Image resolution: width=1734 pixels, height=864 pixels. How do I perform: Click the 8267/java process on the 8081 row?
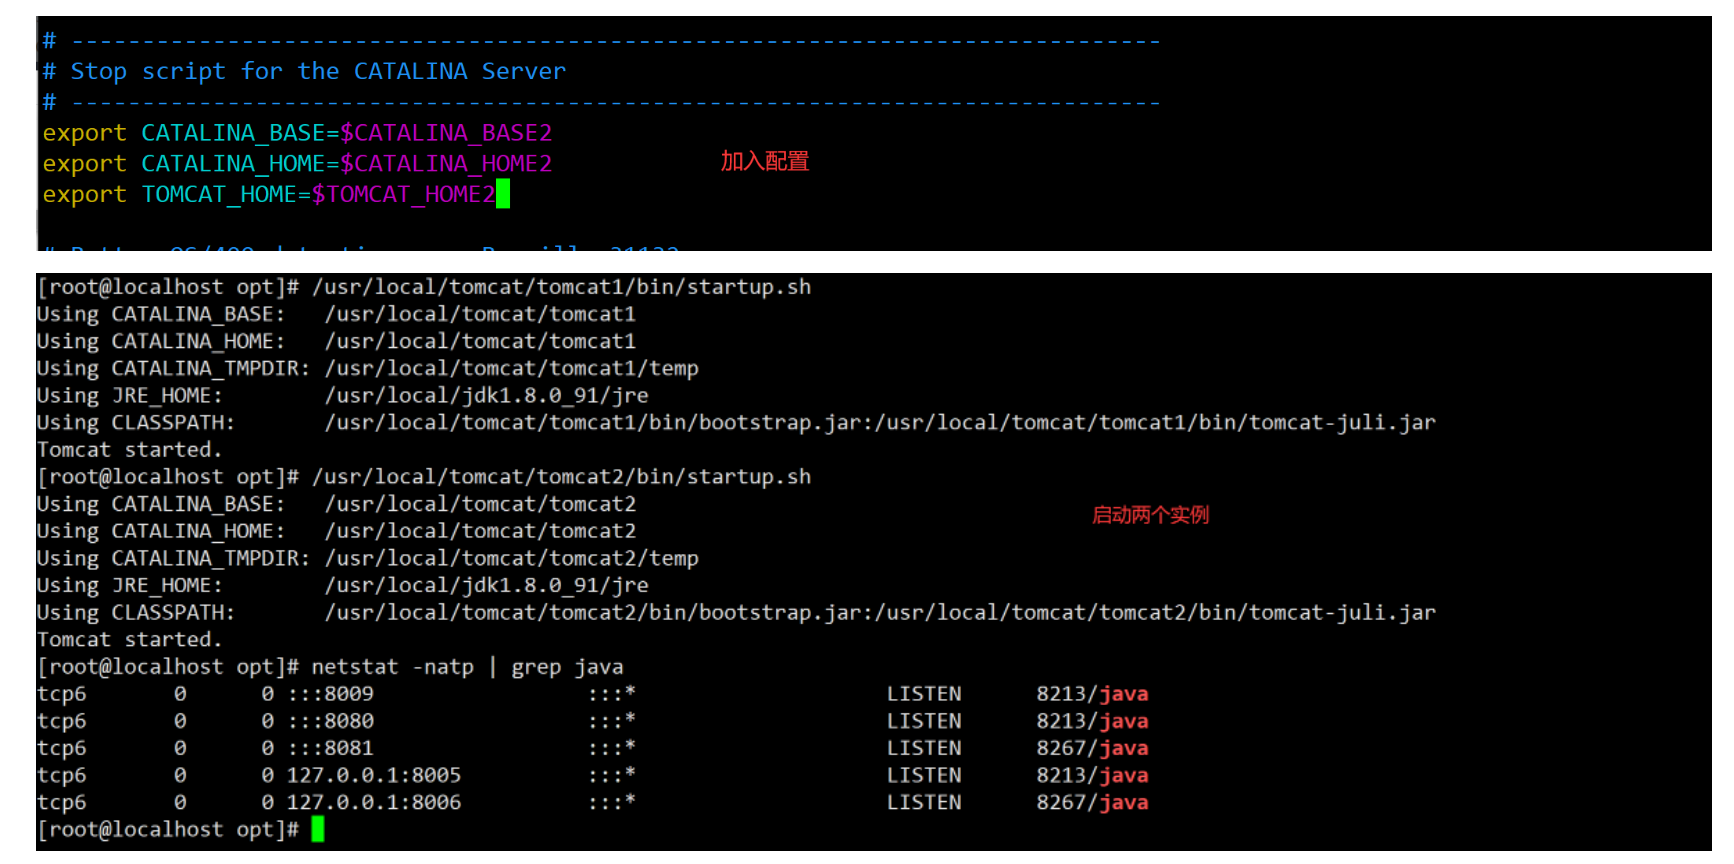(x=1092, y=748)
